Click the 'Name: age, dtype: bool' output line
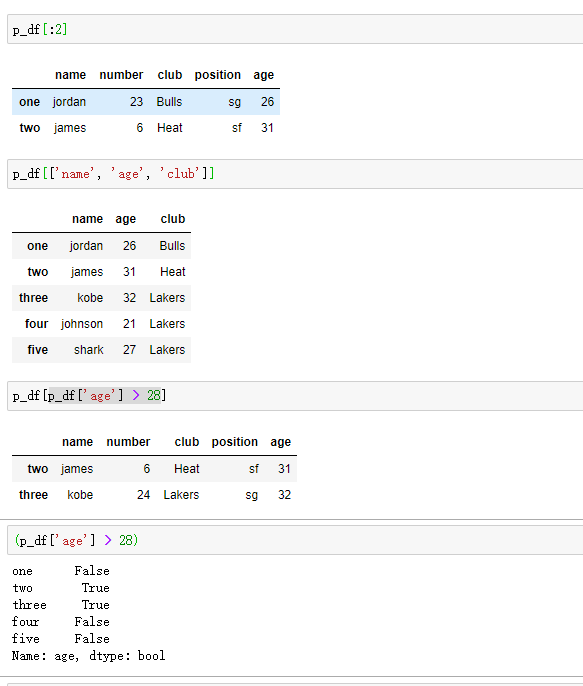 88,656
